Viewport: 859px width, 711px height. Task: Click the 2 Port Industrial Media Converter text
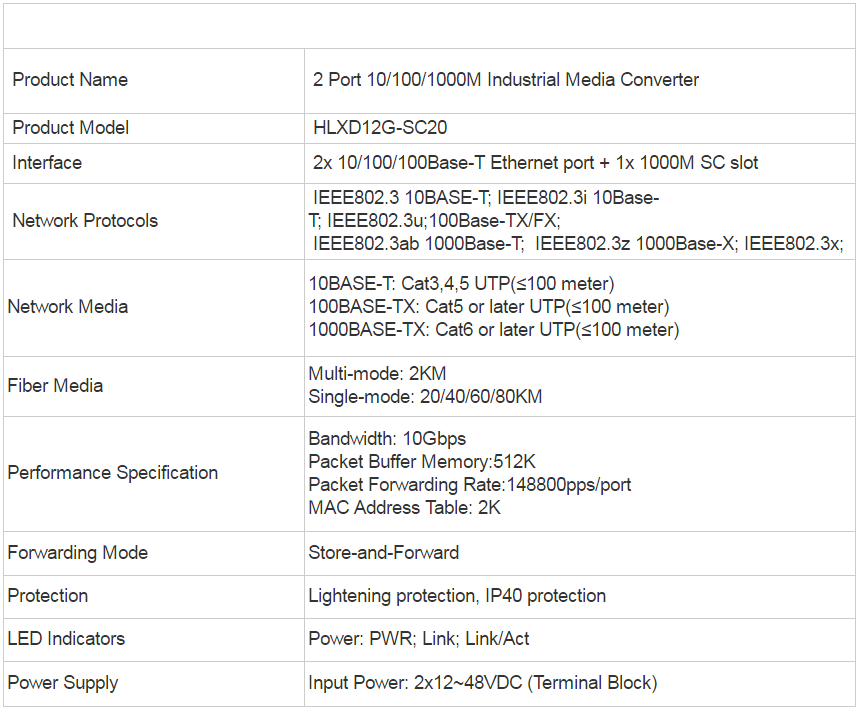click(506, 80)
